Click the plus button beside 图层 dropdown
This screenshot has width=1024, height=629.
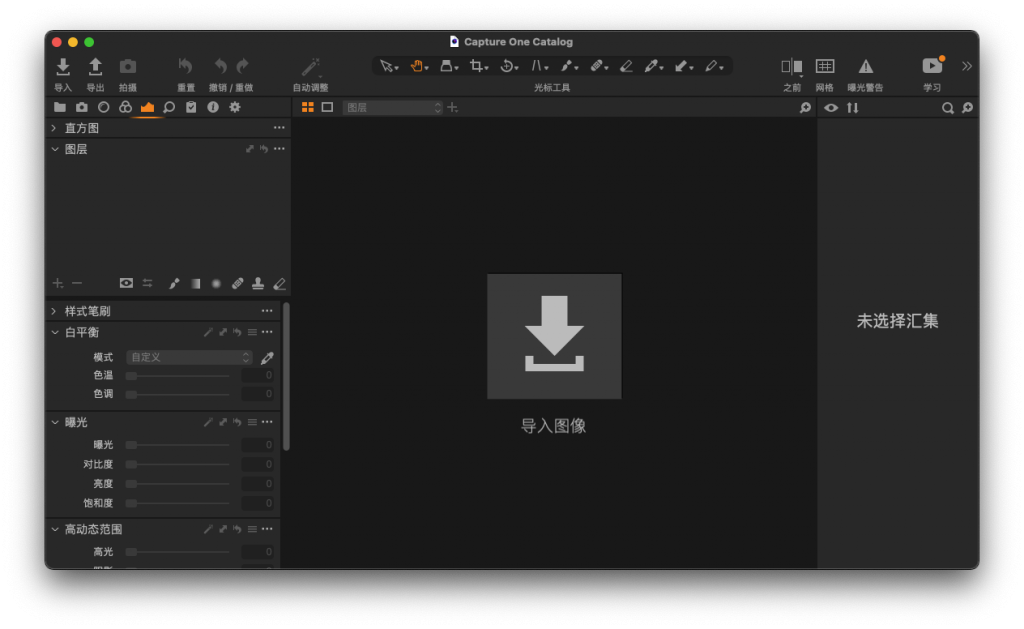(453, 107)
